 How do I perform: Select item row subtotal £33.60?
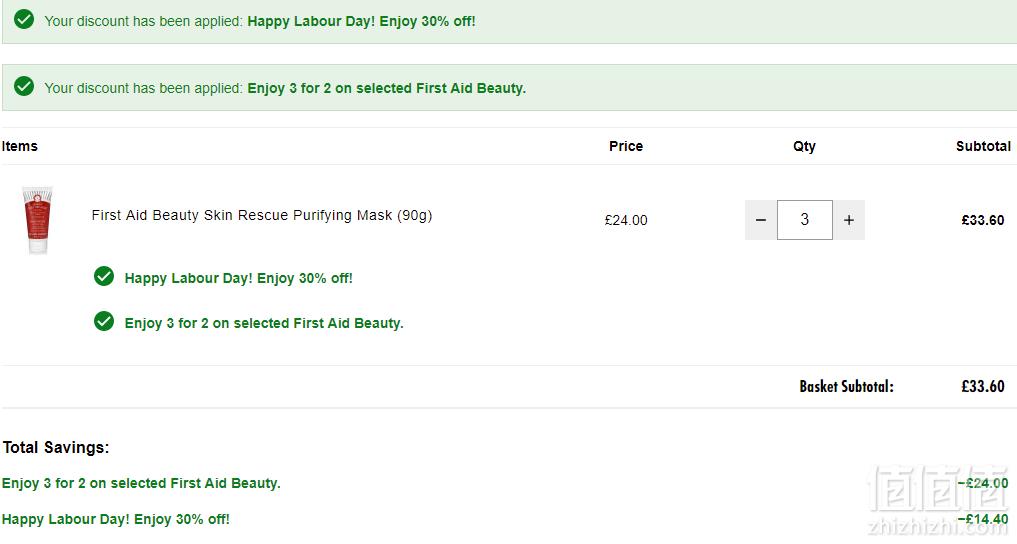click(x=983, y=220)
